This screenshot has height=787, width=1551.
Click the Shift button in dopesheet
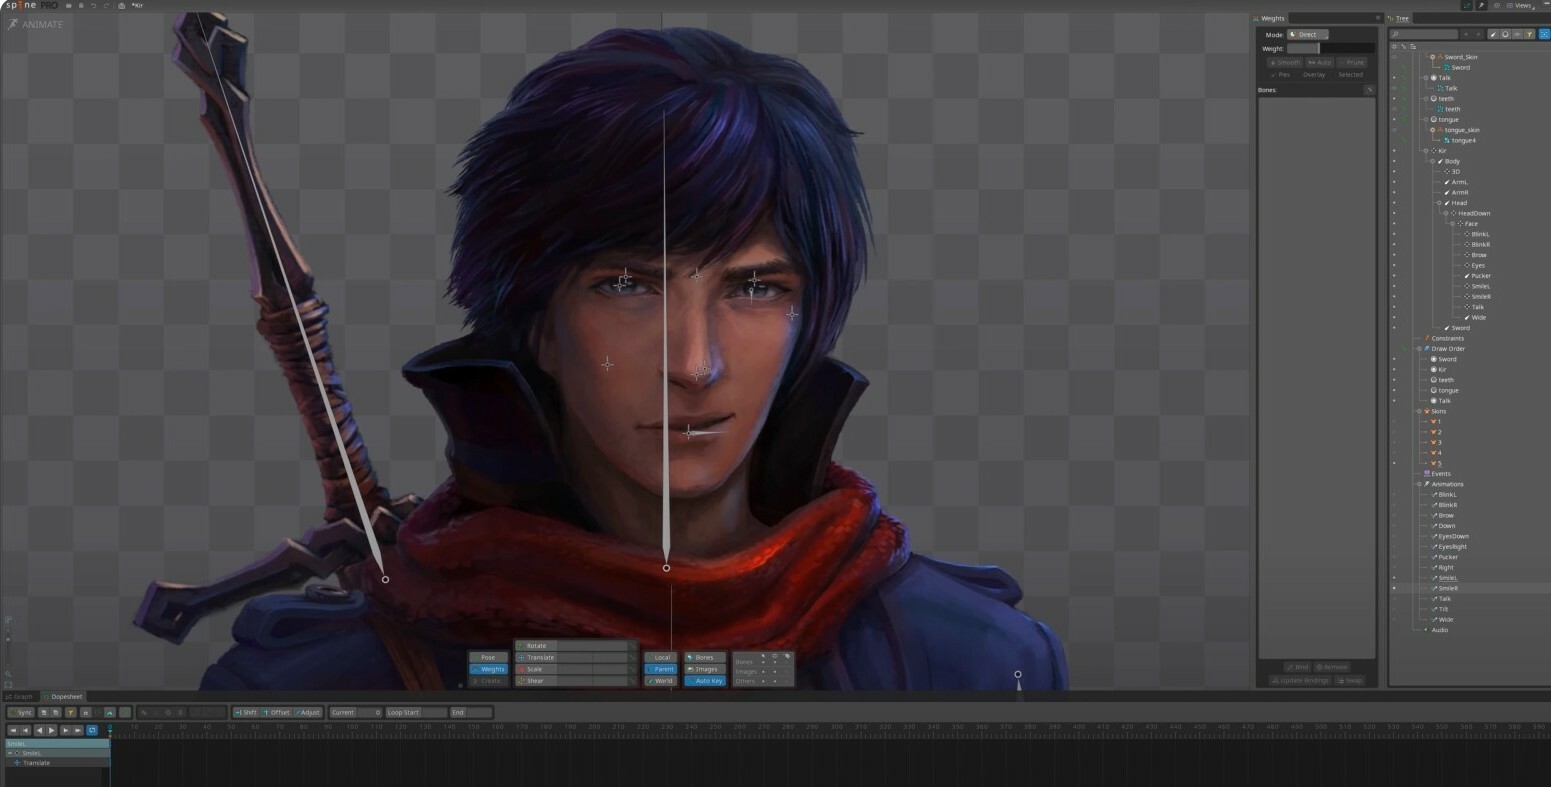tap(246, 713)
